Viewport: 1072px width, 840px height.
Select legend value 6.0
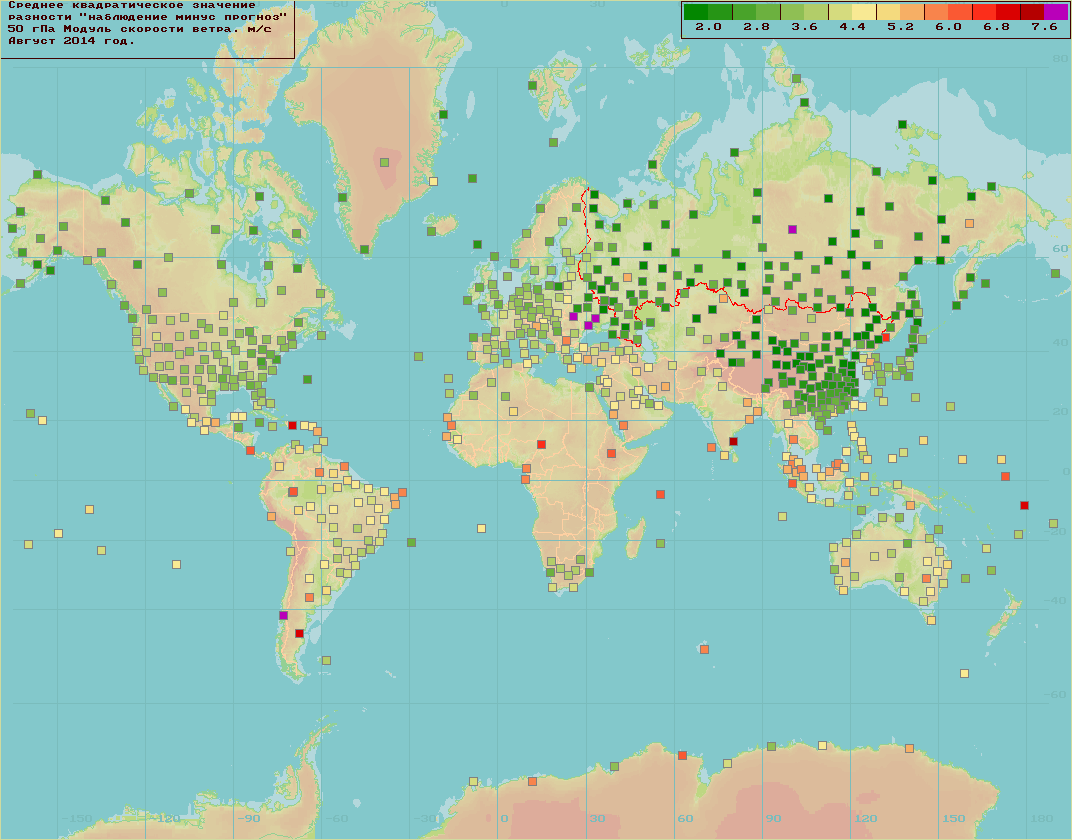point(948,27)
